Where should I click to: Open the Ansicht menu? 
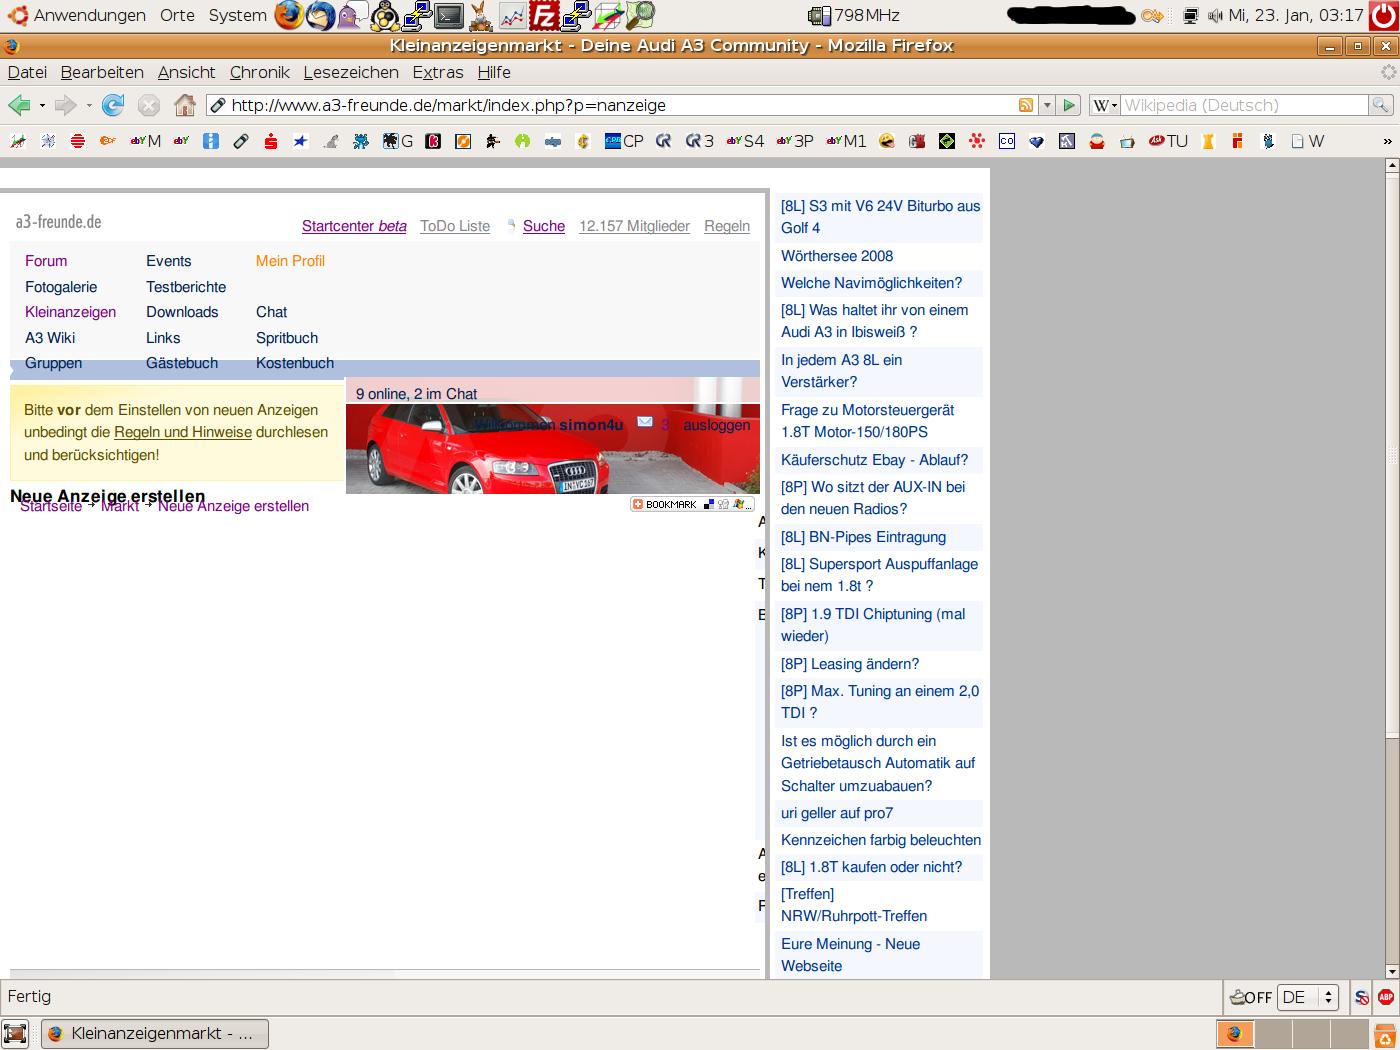click(186, 72)
